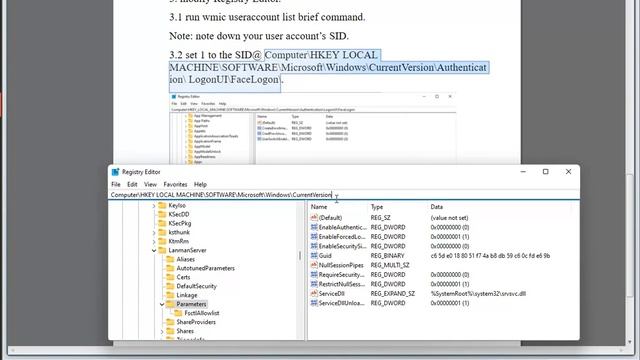Select the Certs folder icon
Viewport: 640px width, 360px height.
(170, 277)
